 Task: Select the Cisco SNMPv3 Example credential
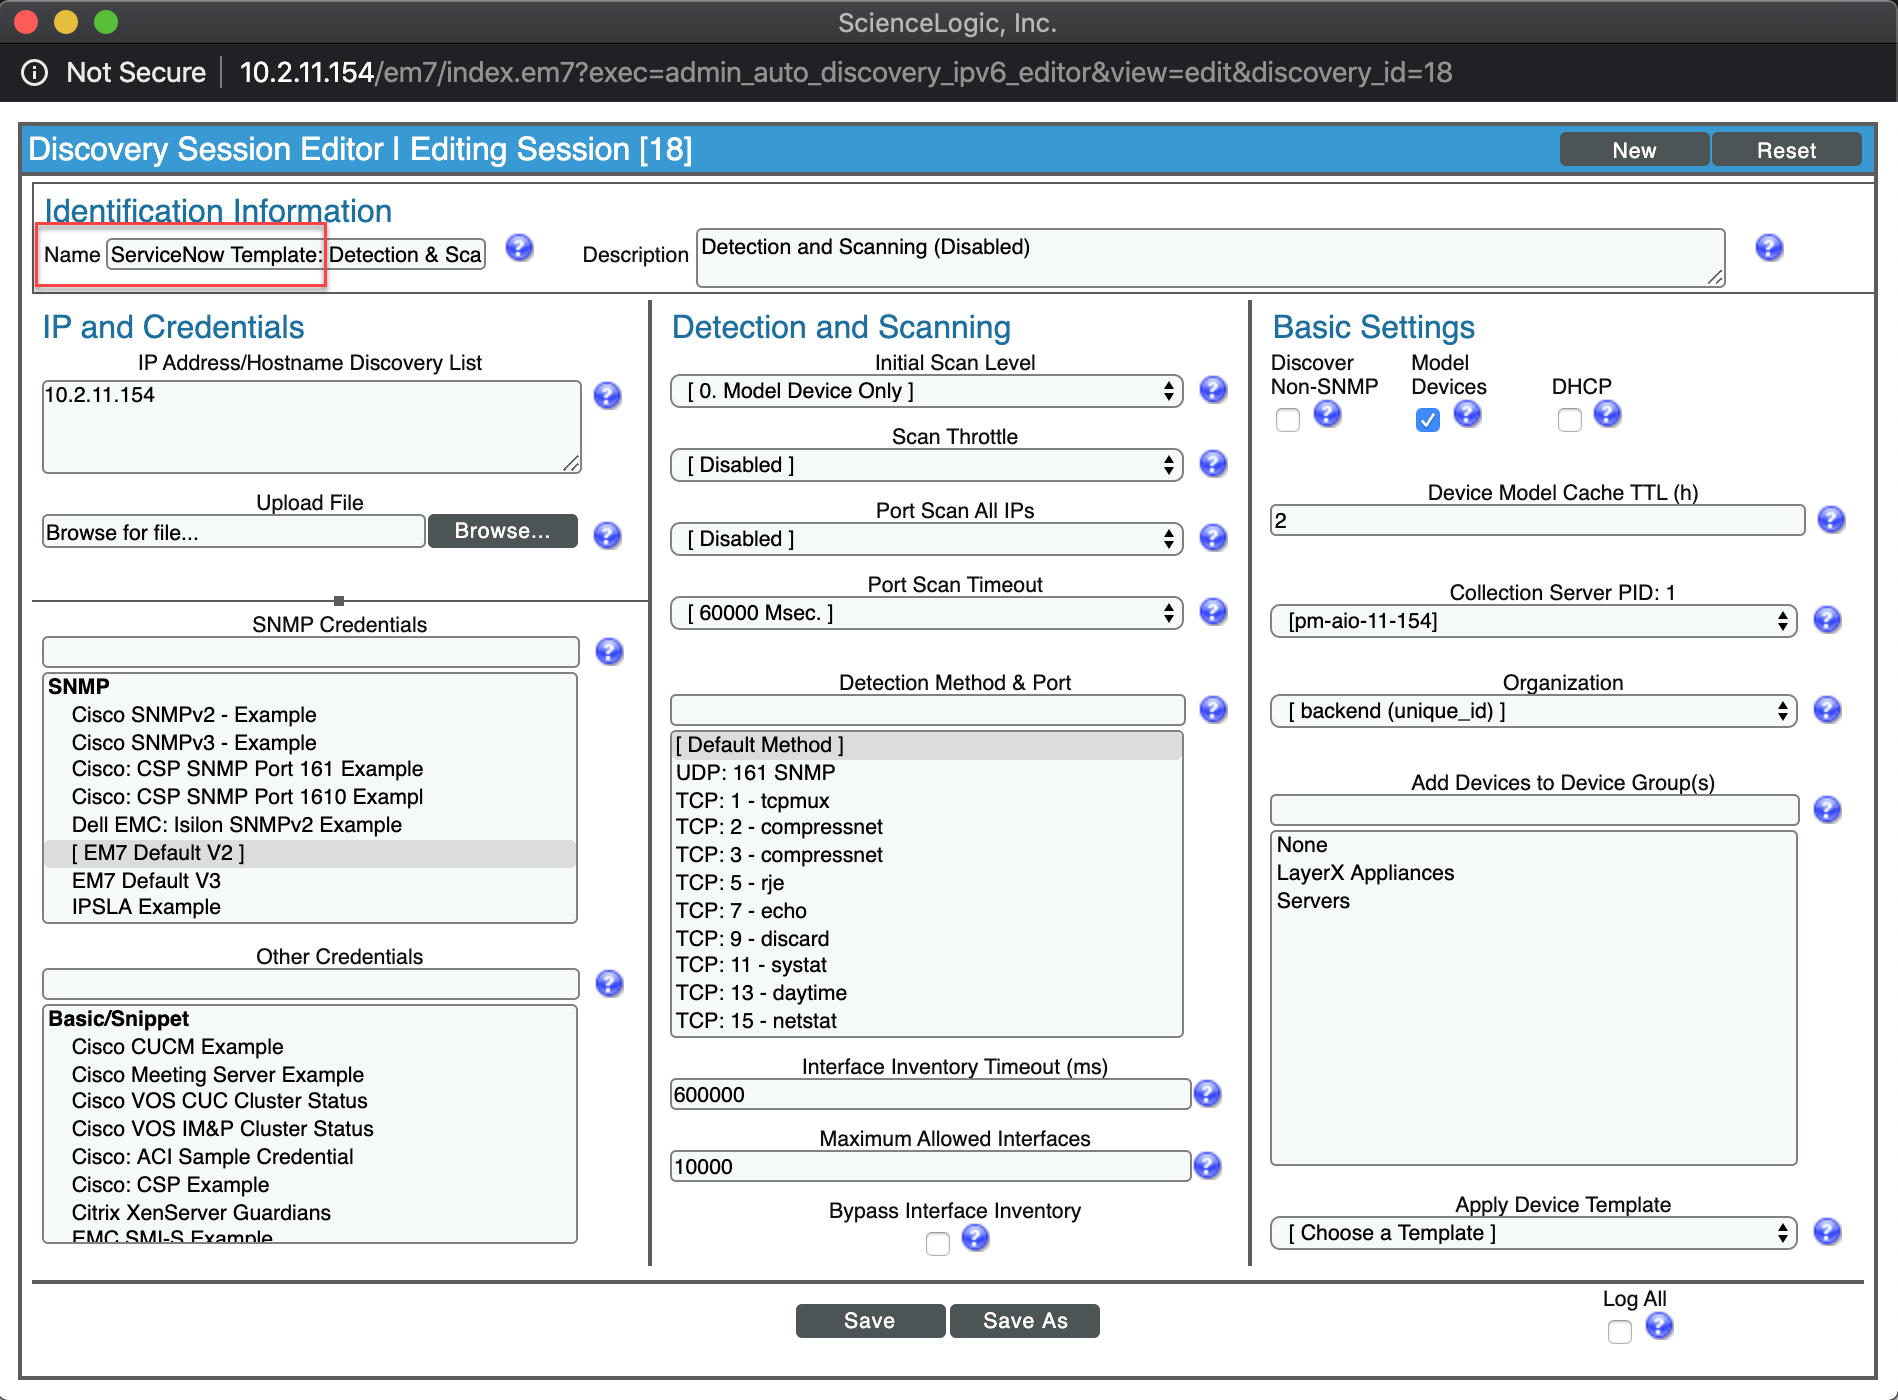193,742
